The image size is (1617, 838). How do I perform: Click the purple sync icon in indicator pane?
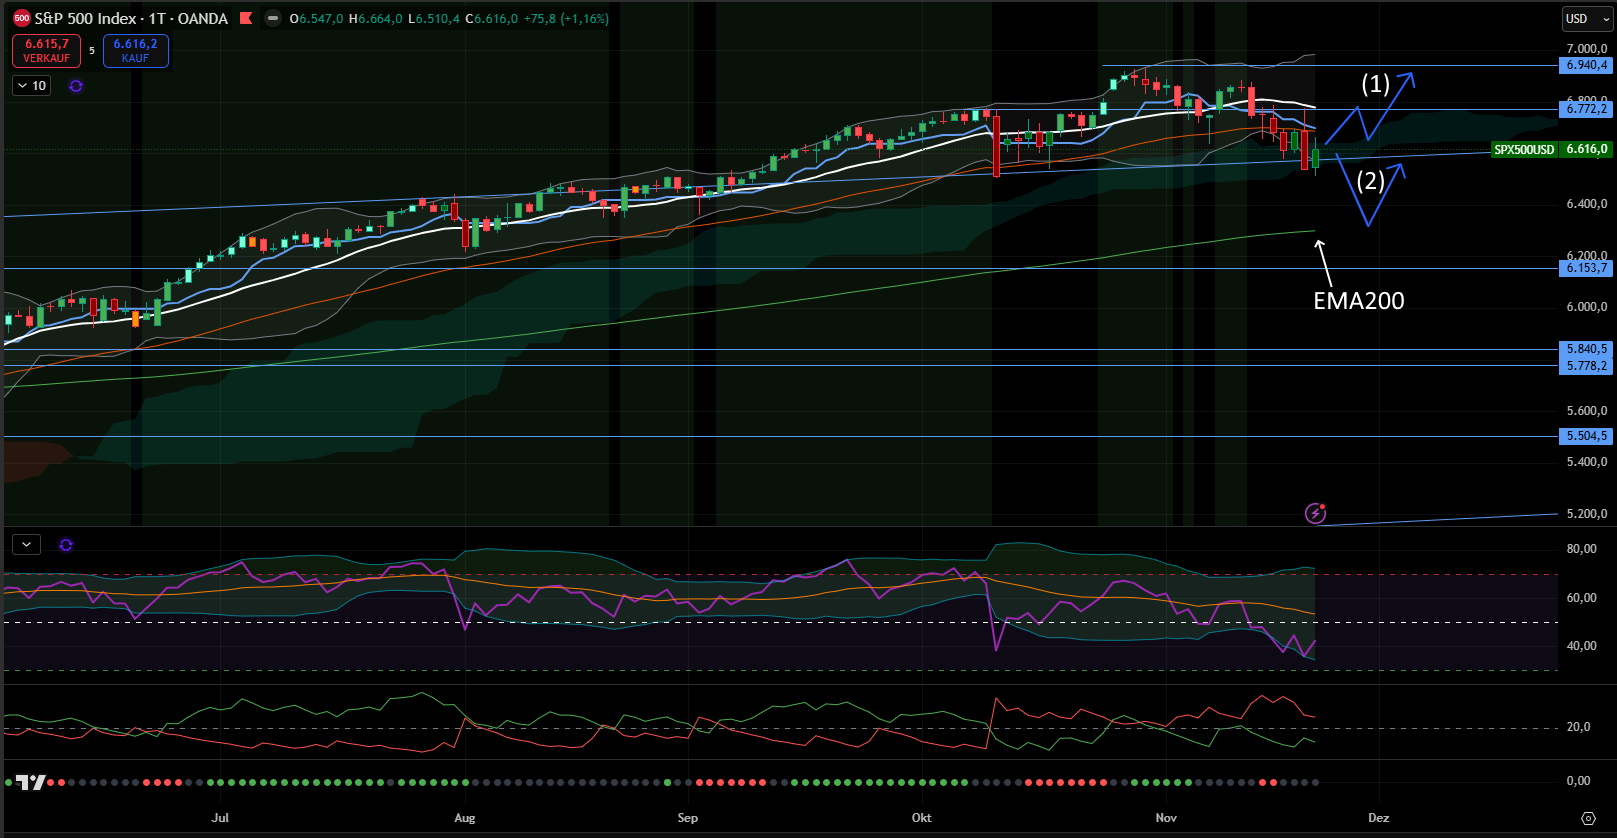click(x=66, y=545)
